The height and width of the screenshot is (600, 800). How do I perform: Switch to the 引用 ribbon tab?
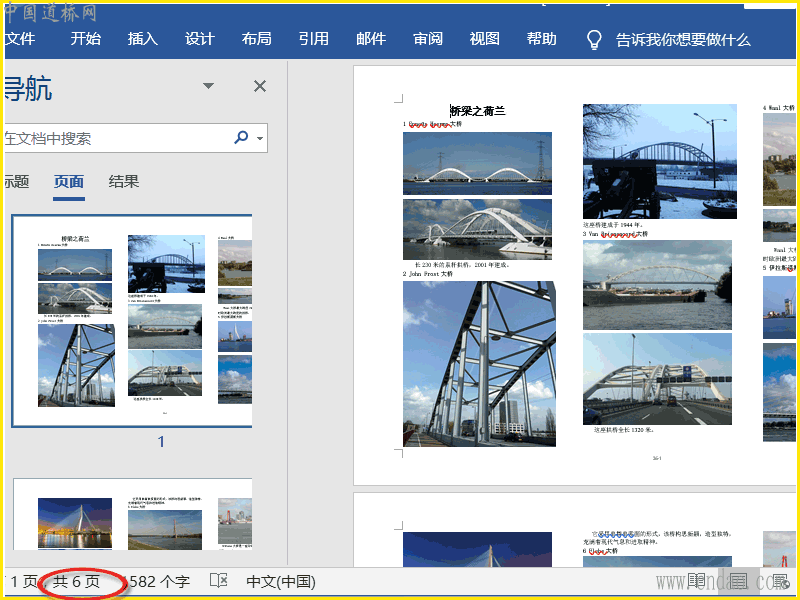tap(313, 39)
